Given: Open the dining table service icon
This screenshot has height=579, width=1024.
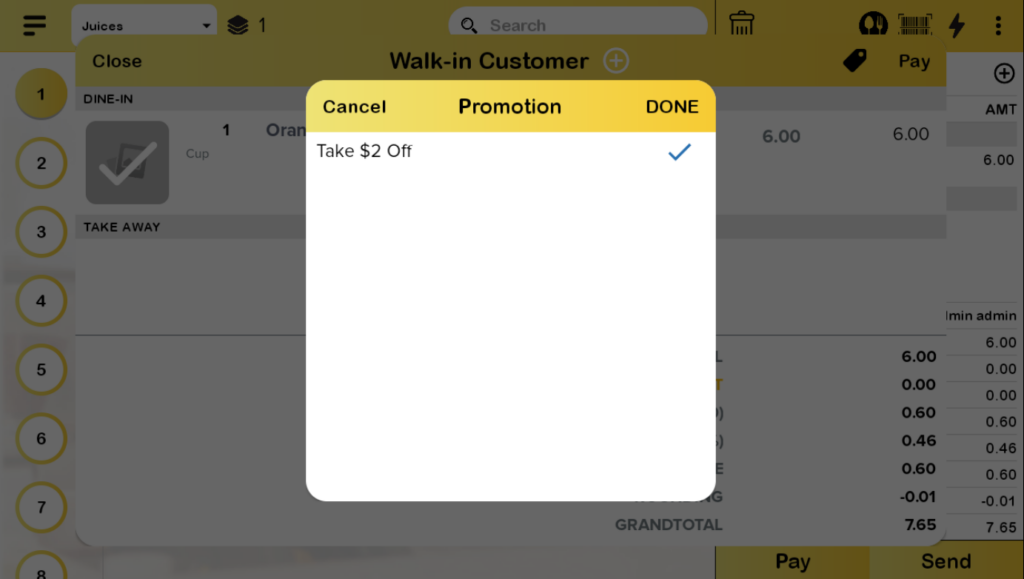Looking at the screenshot, I should tap(873, 25).
